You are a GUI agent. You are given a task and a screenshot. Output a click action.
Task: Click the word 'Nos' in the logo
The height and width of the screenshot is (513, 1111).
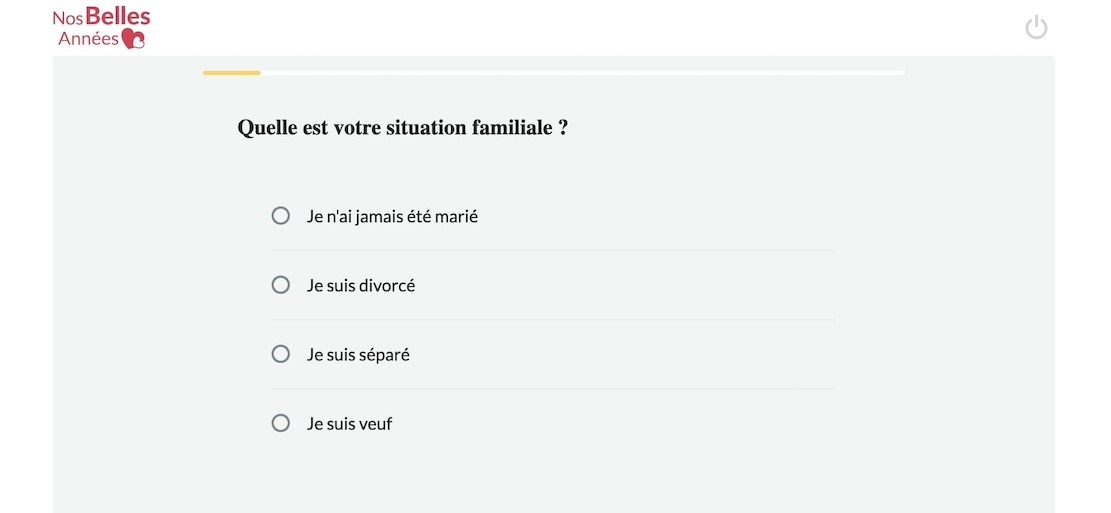[x=67, y=17]
